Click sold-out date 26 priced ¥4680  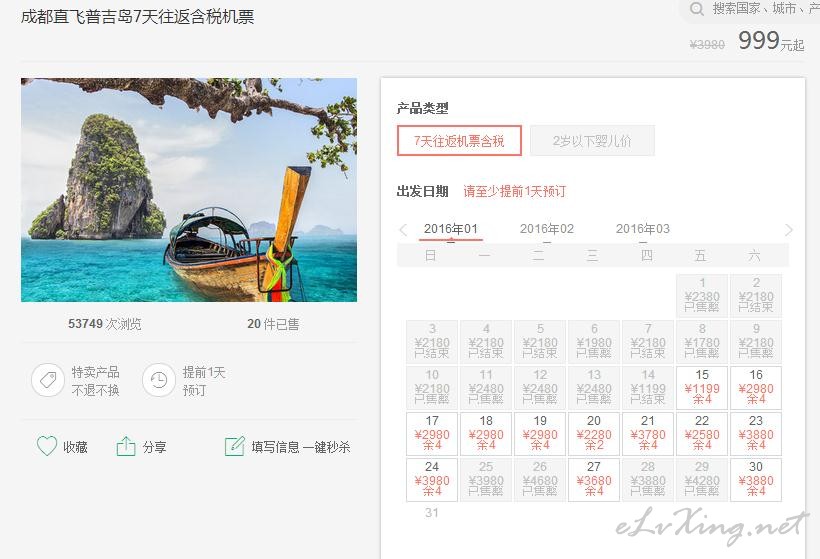(540, 480)
